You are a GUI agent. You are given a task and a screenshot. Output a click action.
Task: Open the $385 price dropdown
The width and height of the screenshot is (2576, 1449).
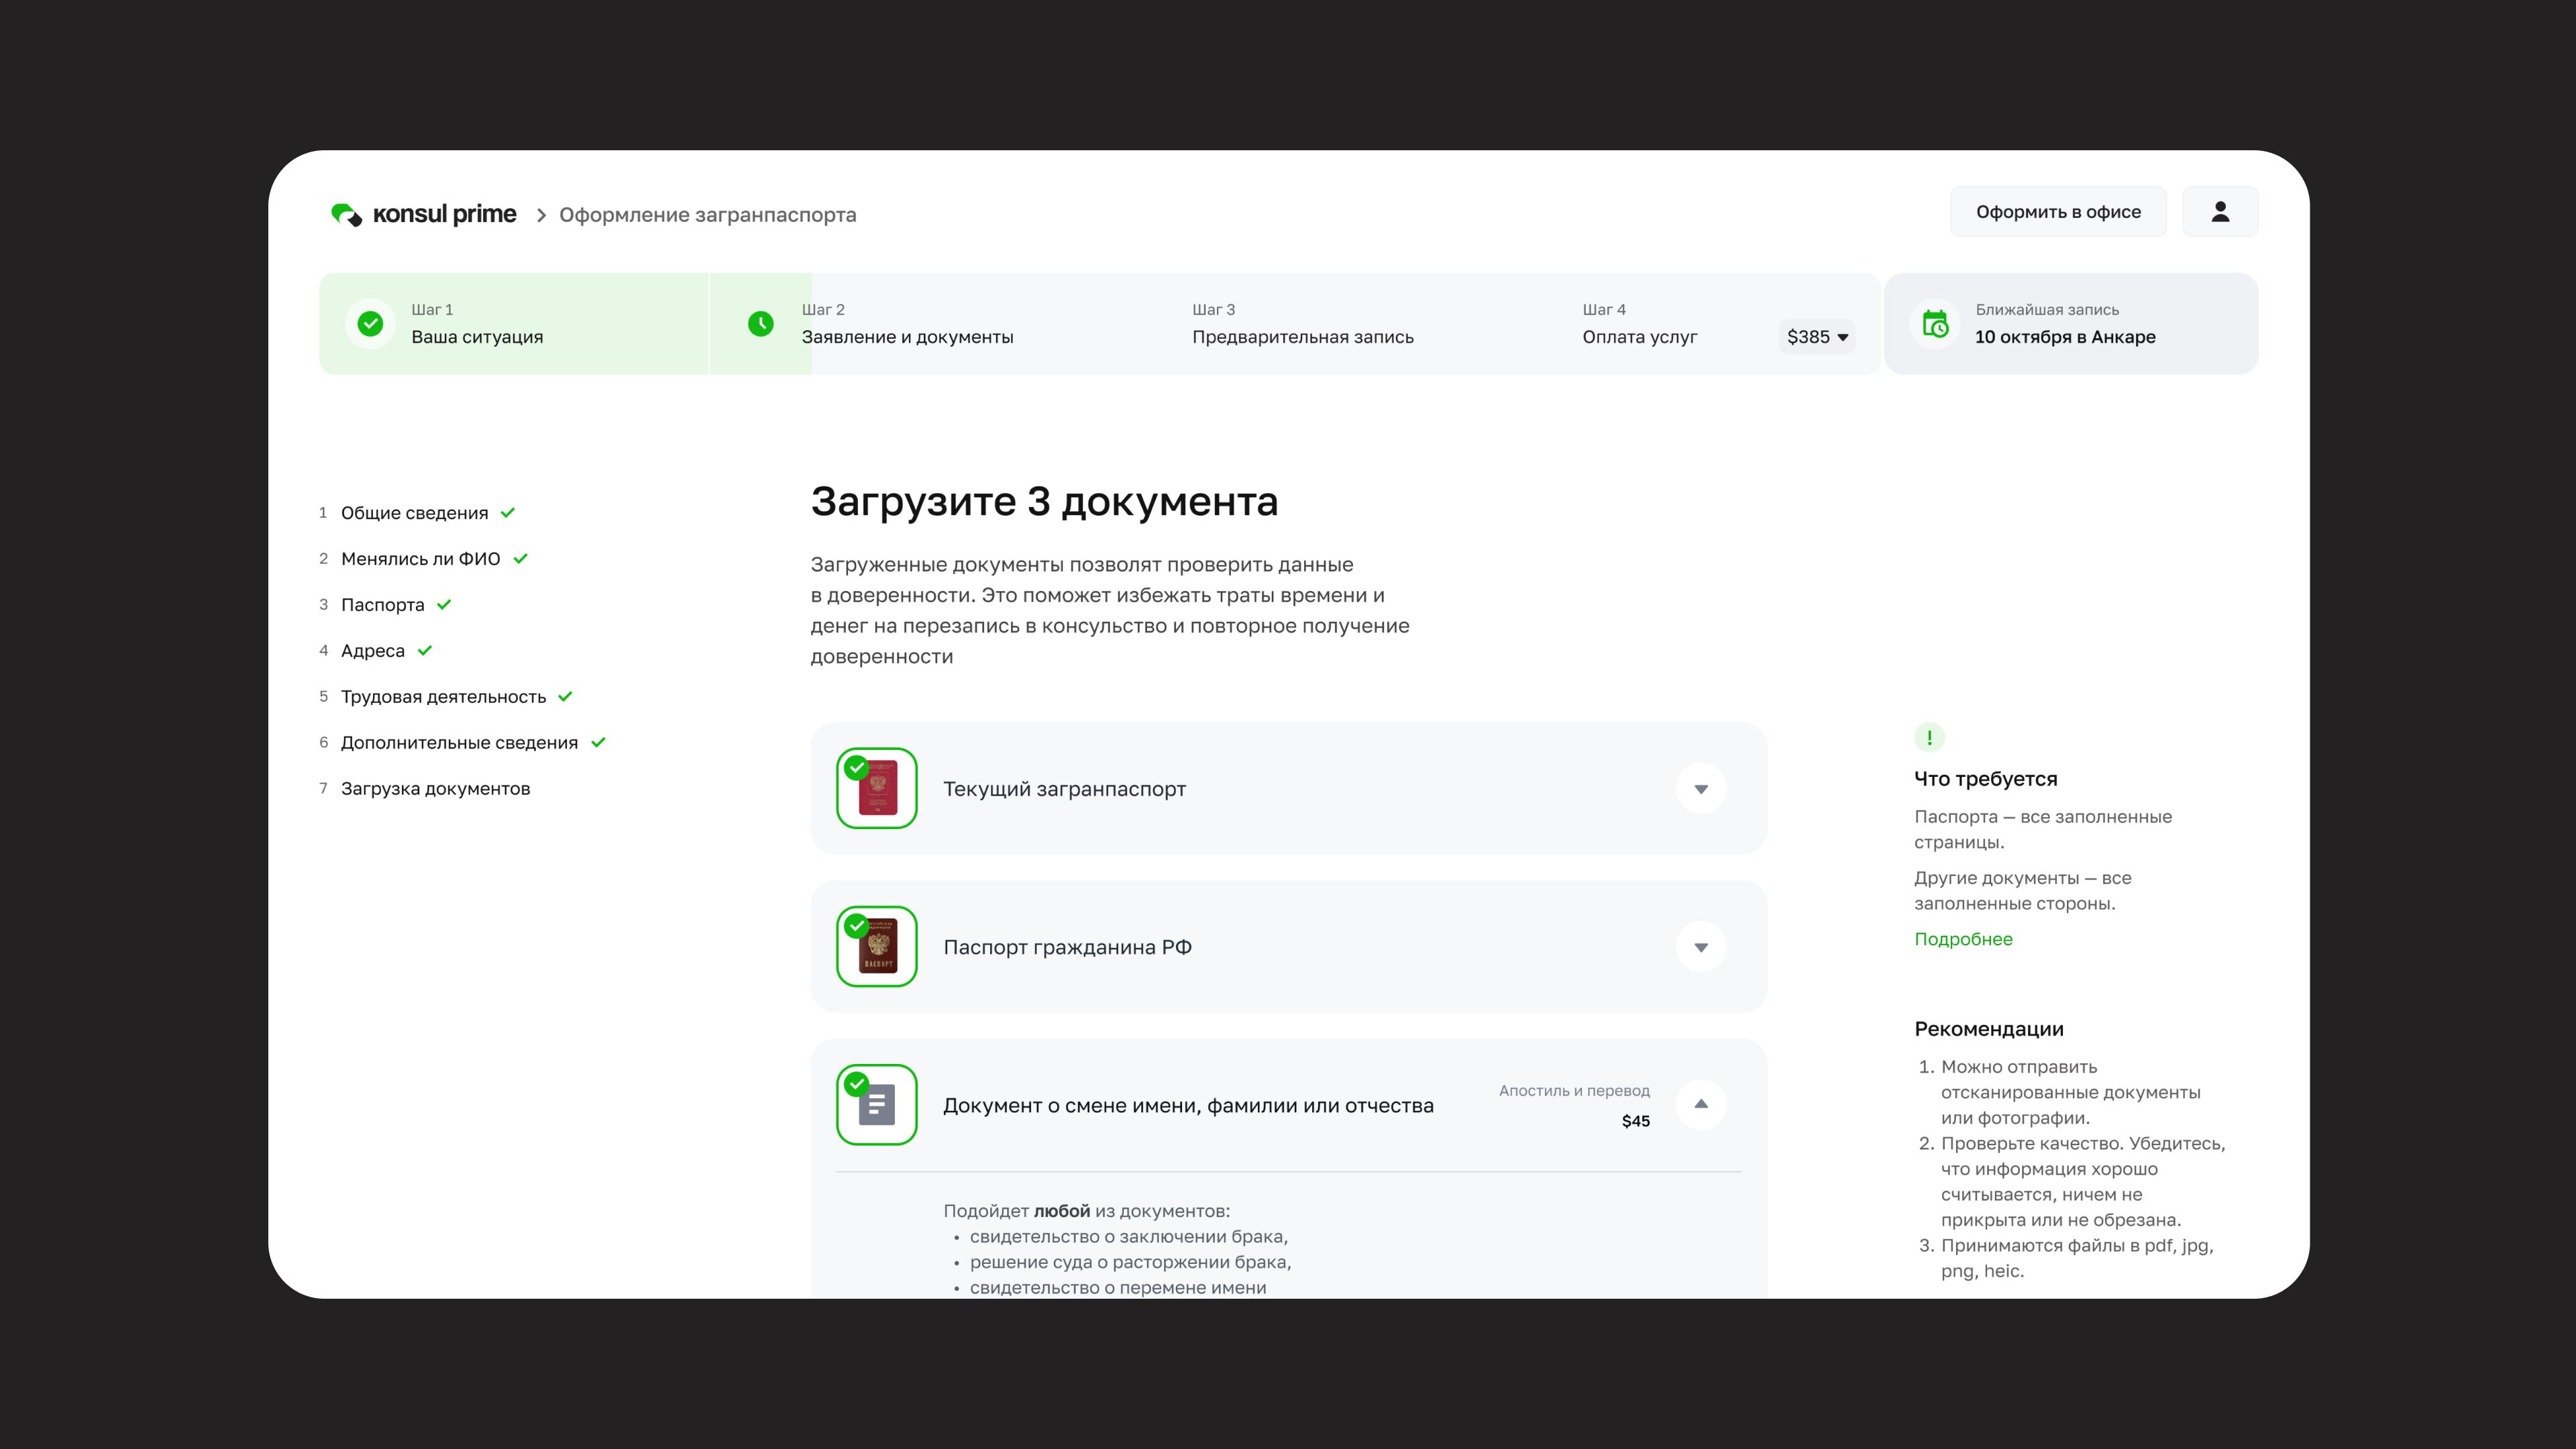click(1817, 337)
